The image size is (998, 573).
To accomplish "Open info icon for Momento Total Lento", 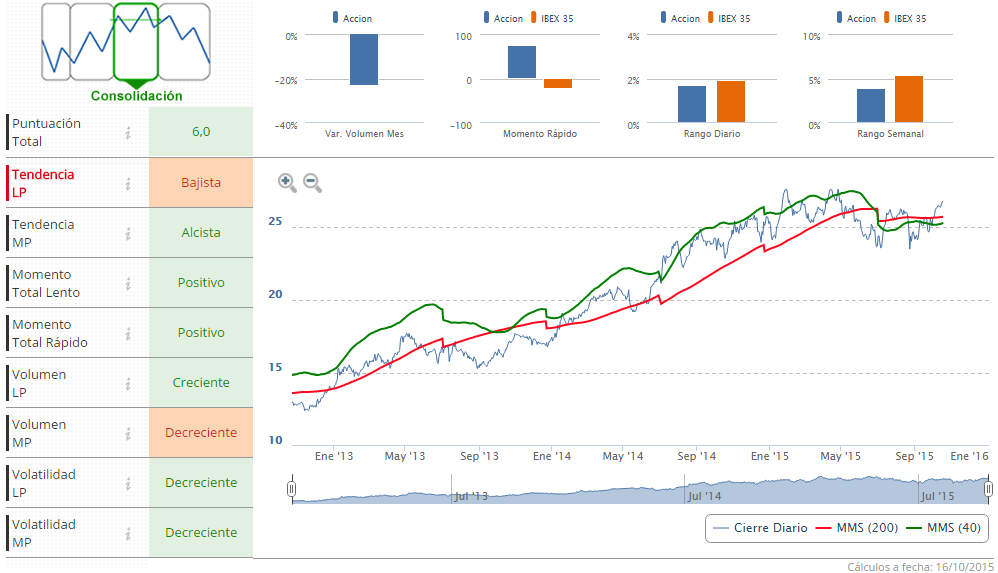I will pos(128,283).
